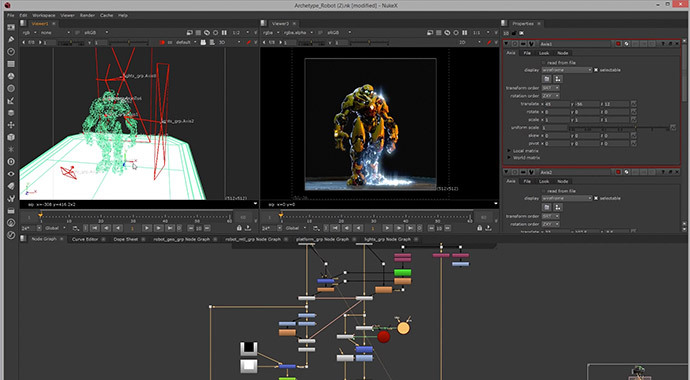Select the Look tab in Axis1 properties
This screenshot has width=690, height=380.
tap(544, 53)
